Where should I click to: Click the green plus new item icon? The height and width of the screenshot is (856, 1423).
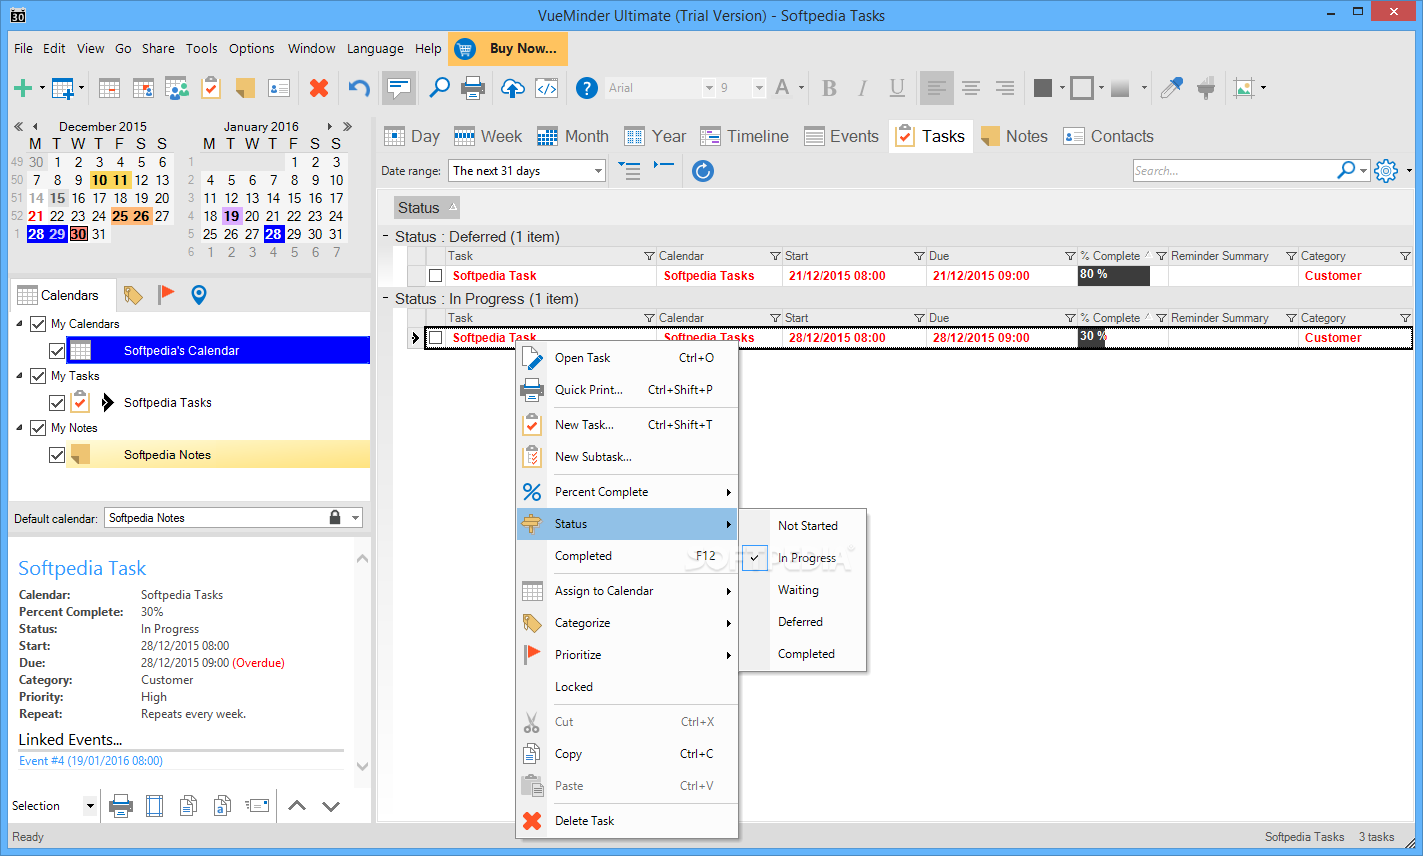pyautogui.click(x=23, y=88)
